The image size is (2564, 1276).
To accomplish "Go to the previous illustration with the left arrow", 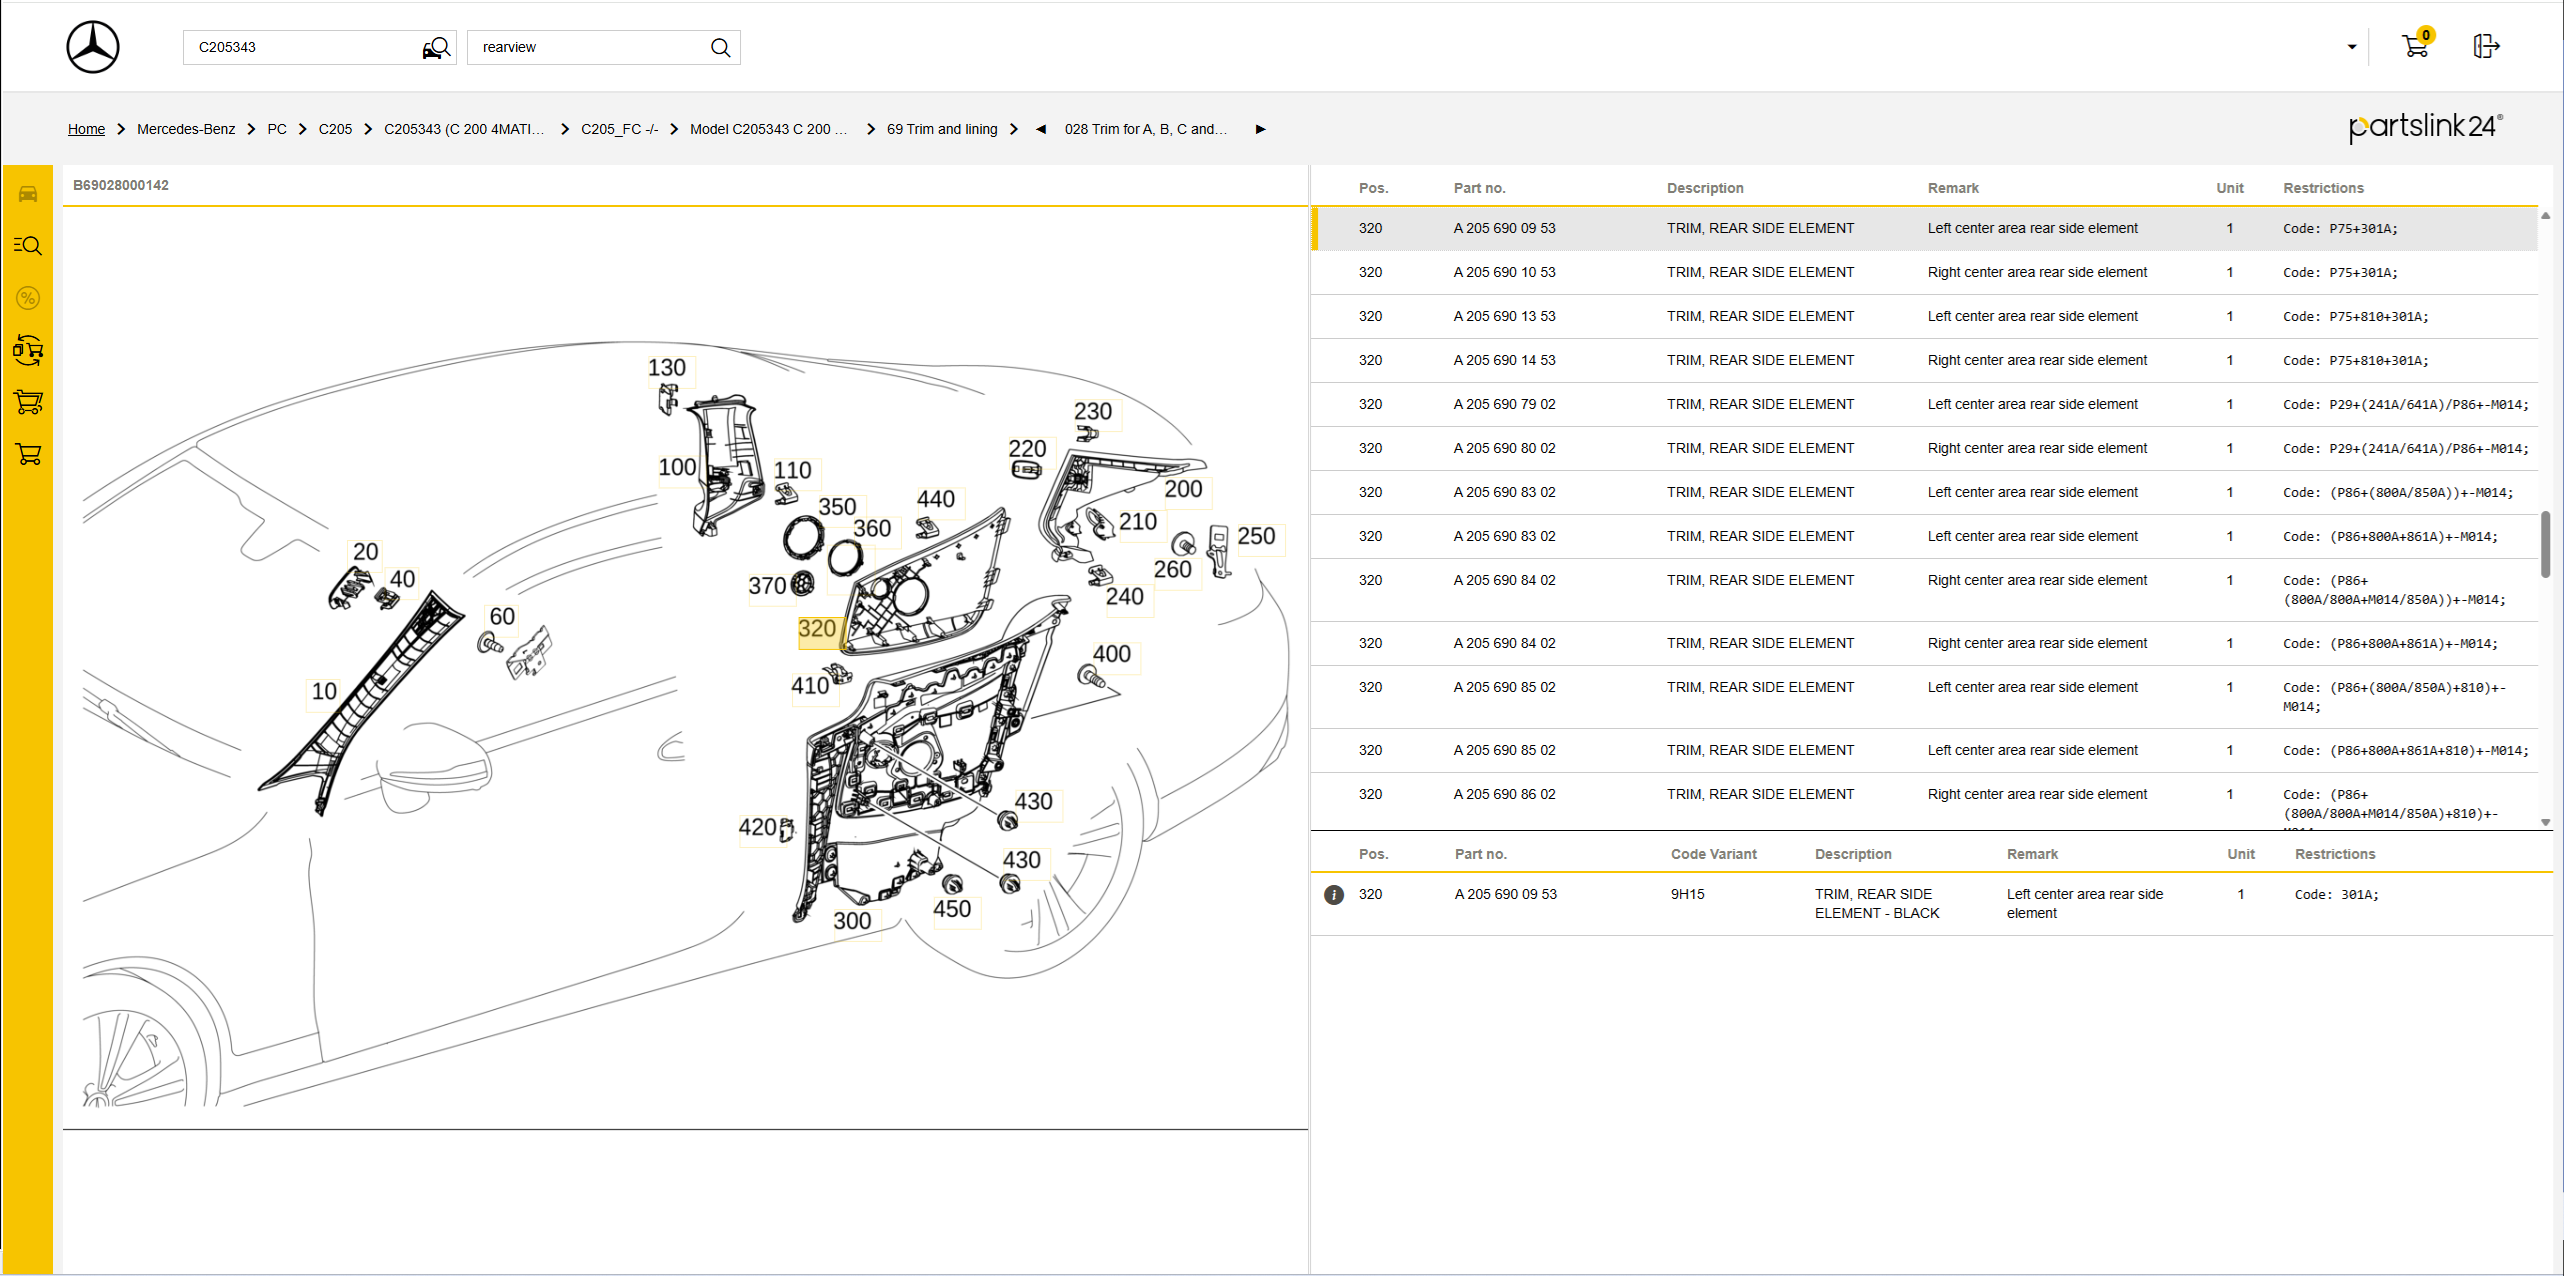I will click(x=1041, y=129).
